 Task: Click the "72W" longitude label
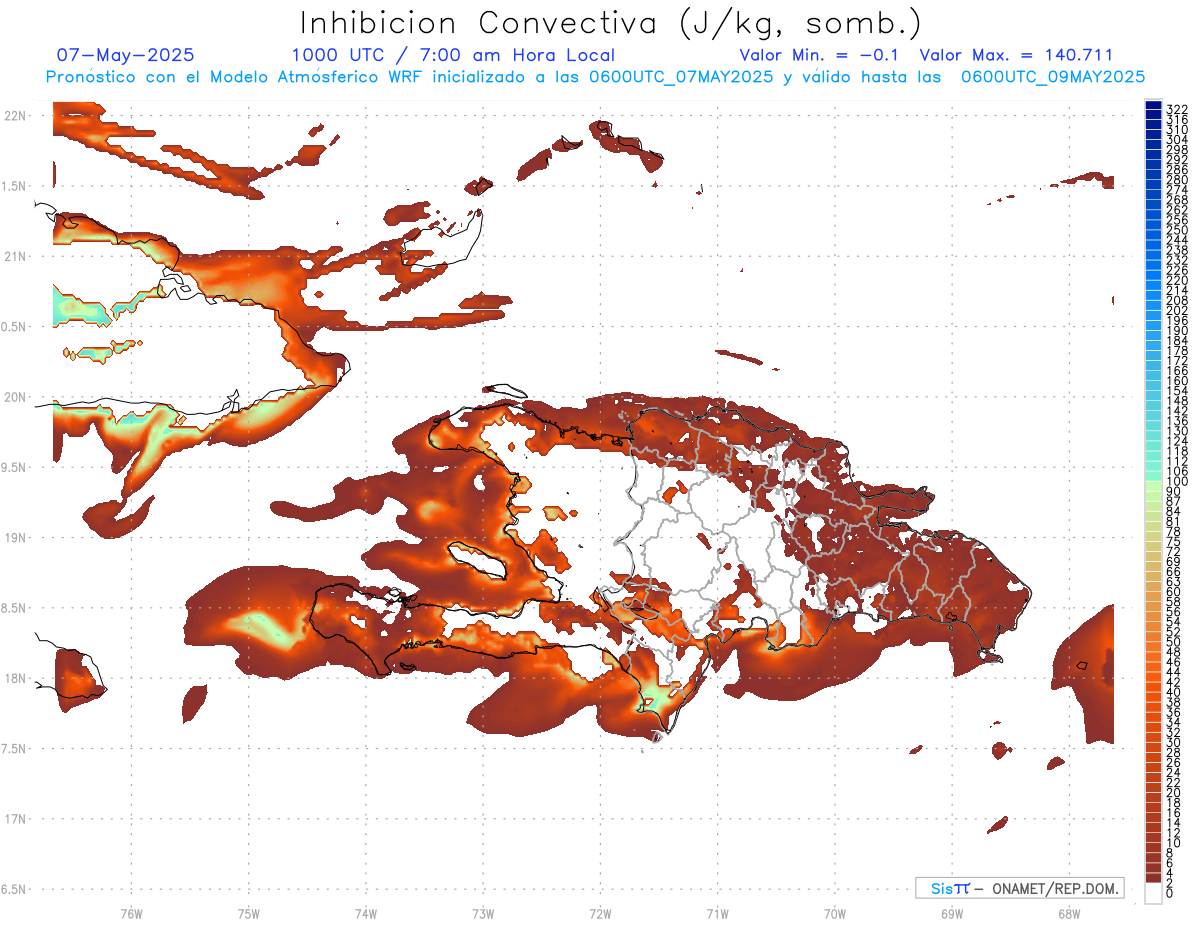click(x=600, y=912)
